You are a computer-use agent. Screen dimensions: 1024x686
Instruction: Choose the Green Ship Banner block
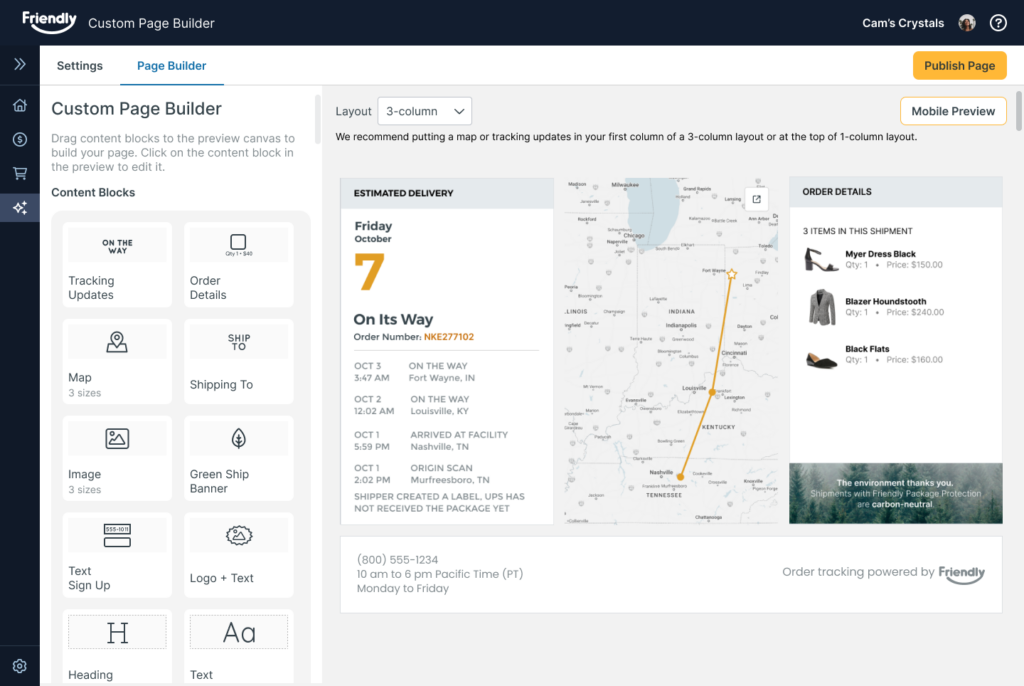tap(238, 457)
